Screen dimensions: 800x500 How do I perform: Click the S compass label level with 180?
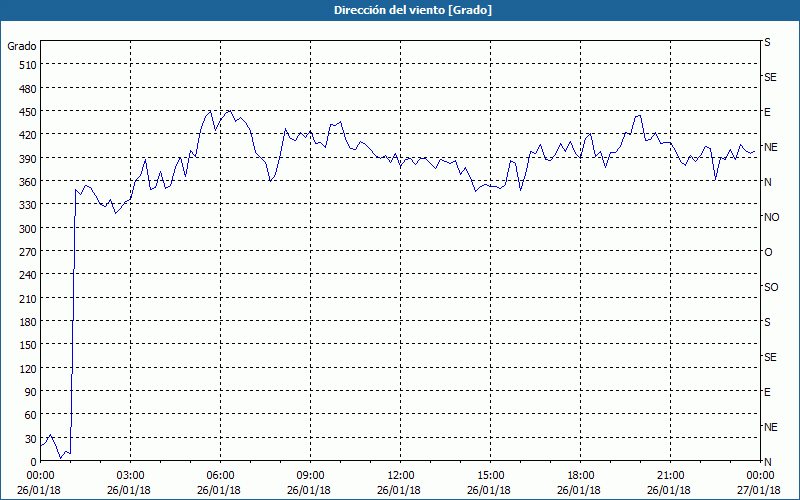[767, 322]
